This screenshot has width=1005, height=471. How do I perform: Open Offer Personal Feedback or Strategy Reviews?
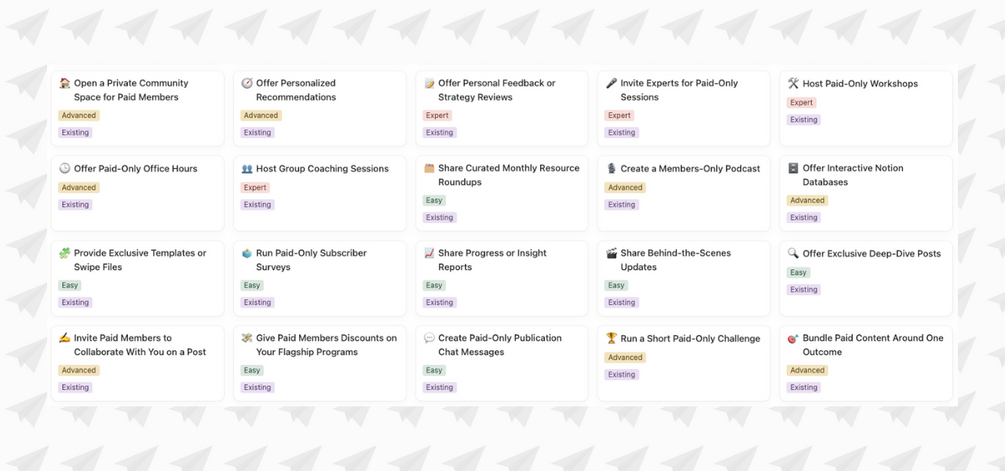point(496,90)
